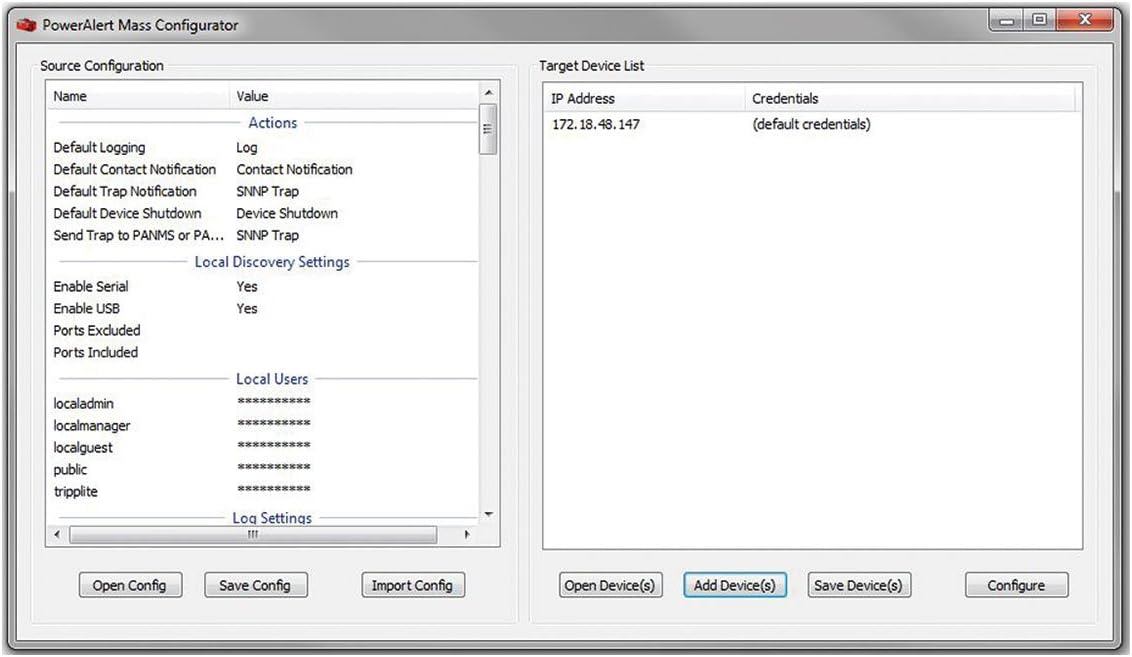Click the Log value for Default Logging
Image resolution: width=1132 pixels, height=657 pixels.
tap(247, 147)
